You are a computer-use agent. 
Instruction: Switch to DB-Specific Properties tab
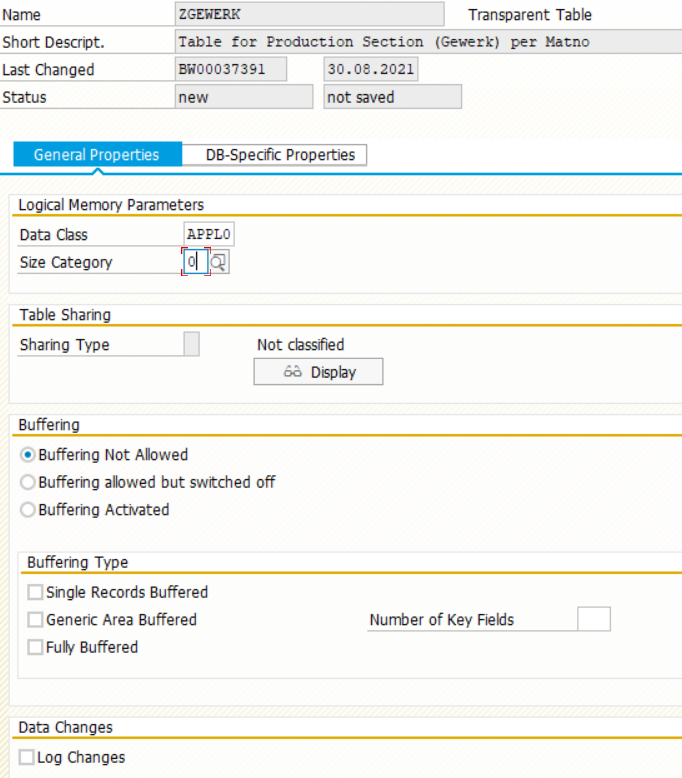pos(280,155)
